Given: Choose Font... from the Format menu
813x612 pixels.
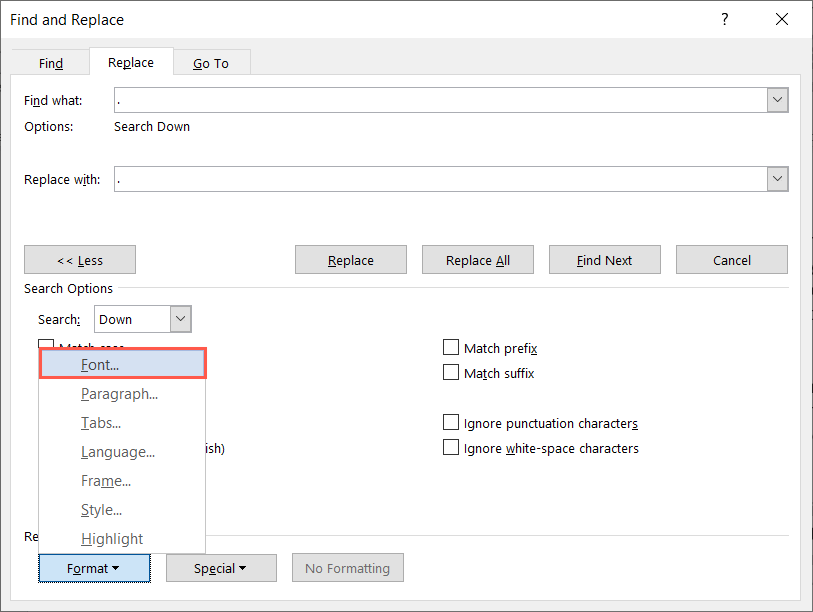Looking at the screenshot, I should (123, 365).
